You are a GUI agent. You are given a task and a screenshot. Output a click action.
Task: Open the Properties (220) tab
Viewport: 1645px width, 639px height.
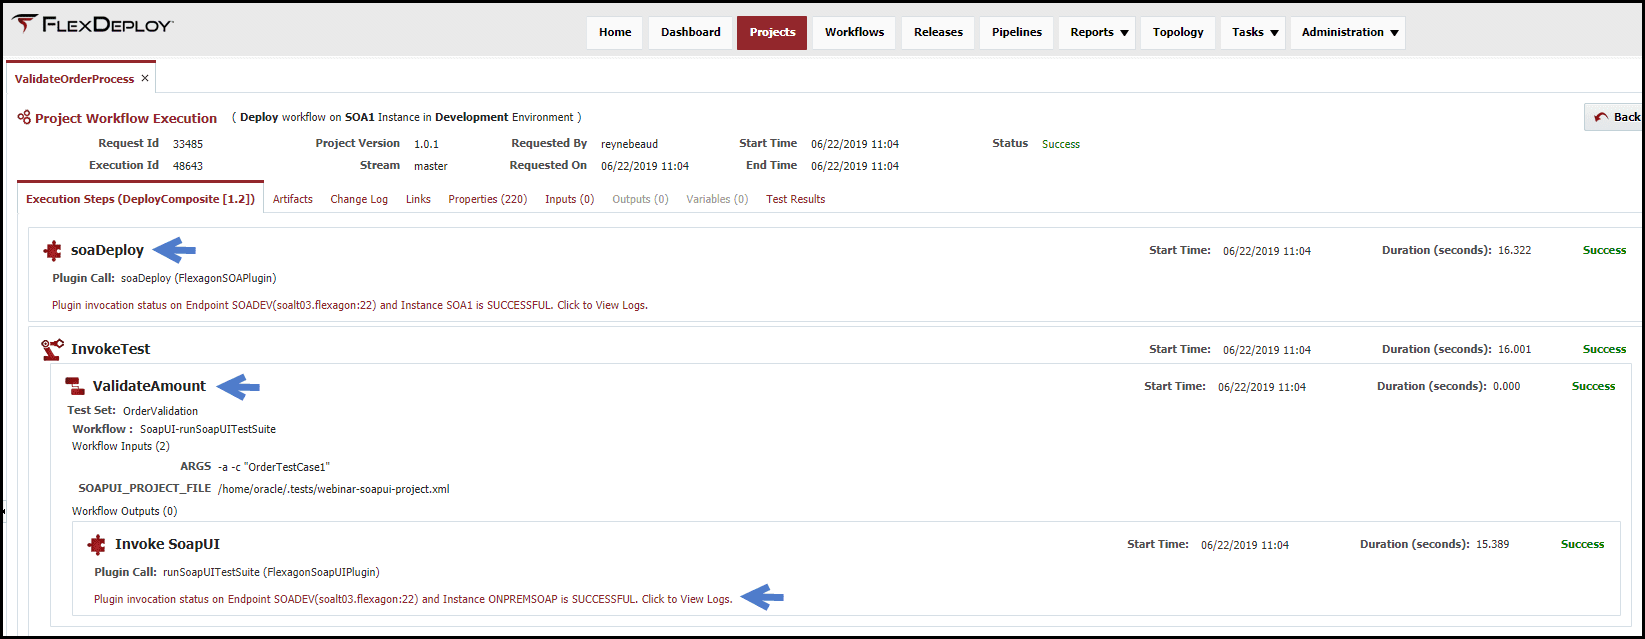pos(488,199)
